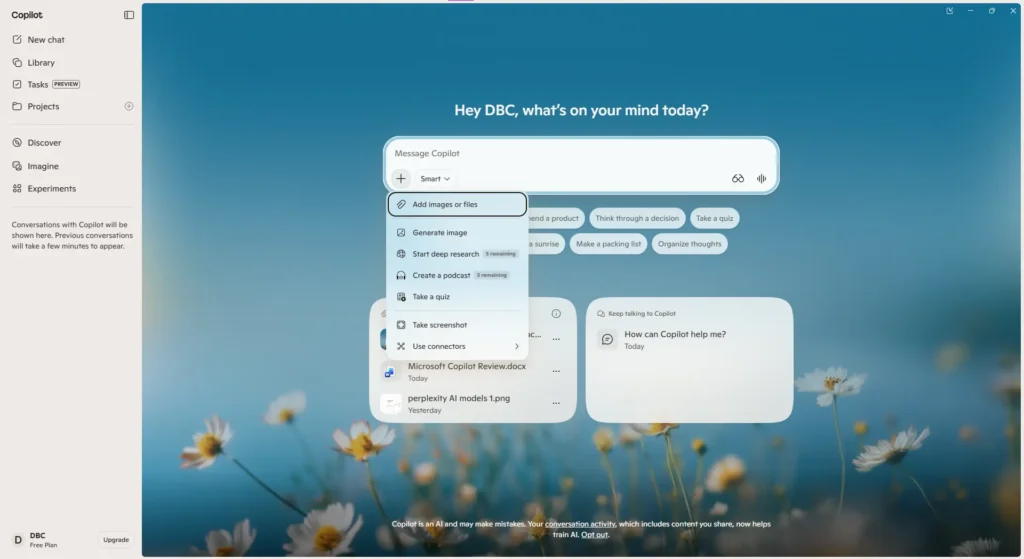Select Take screenshot menu entry

(x=457, y=325)
